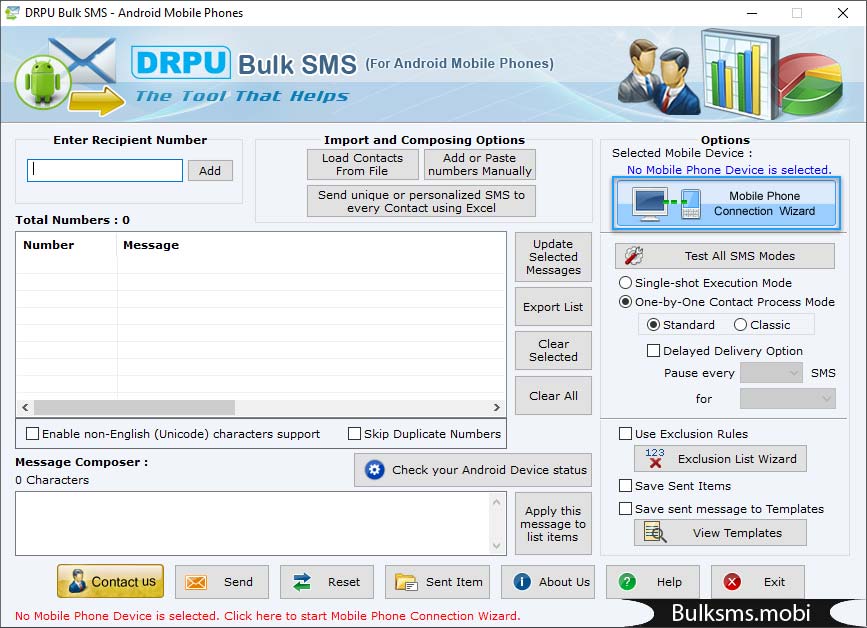
Task: Click the person icon on Contact us
Action: click(x=77, y=582)
